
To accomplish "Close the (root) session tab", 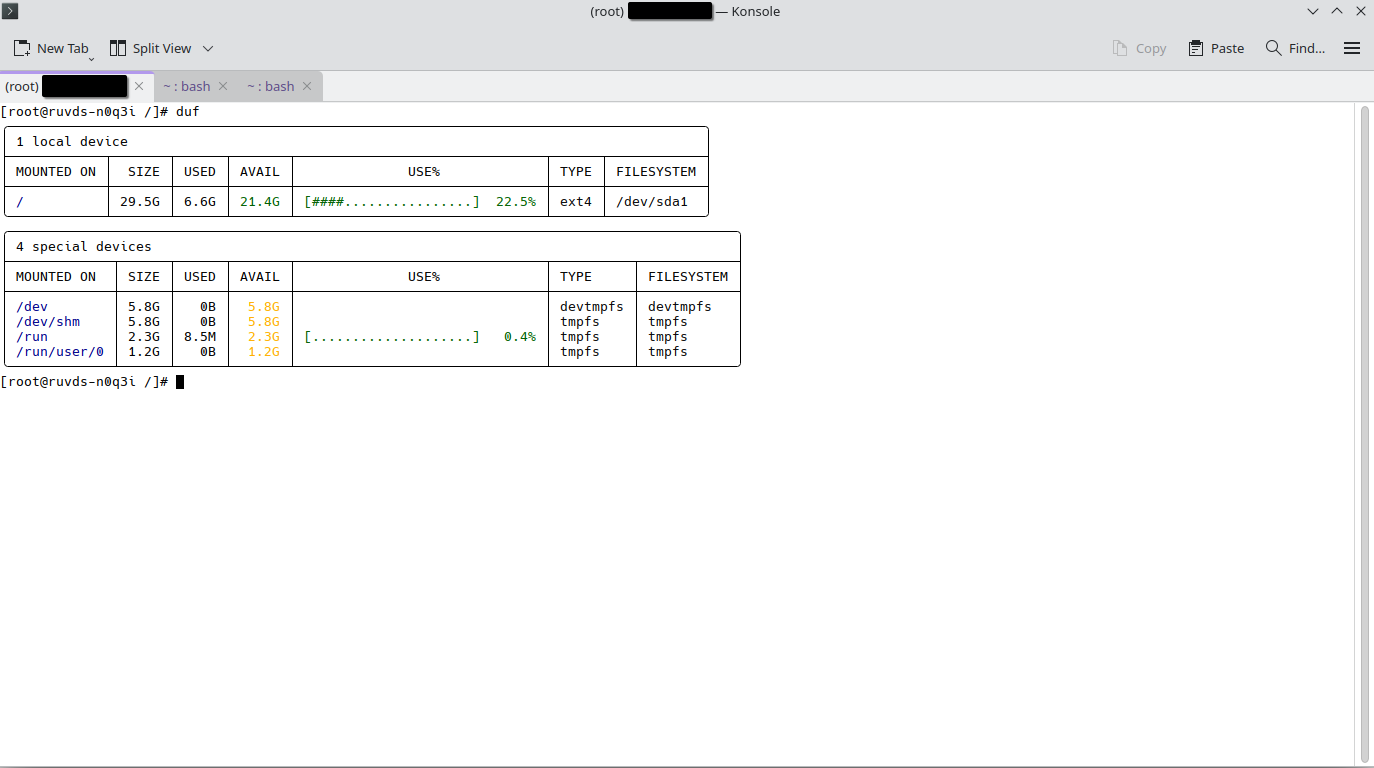I will (x=139, y=86).
